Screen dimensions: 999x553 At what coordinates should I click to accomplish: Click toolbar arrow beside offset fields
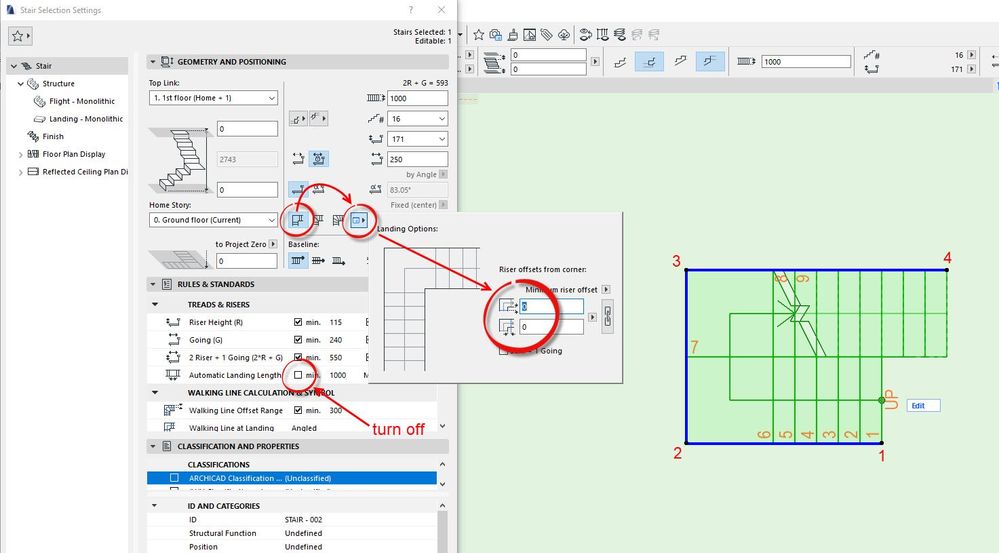(595, 62)
